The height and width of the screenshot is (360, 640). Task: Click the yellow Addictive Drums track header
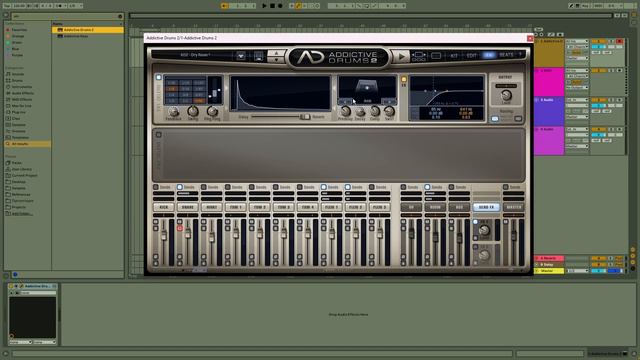tap(549, 53)
